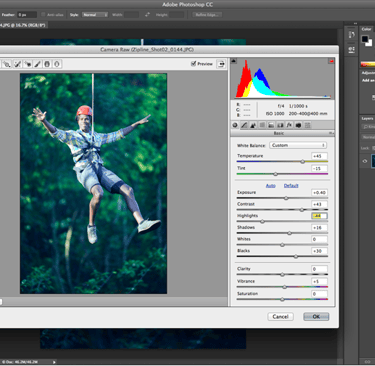
Task: Click the Exposure value field
Action: (x=319, y=193)
